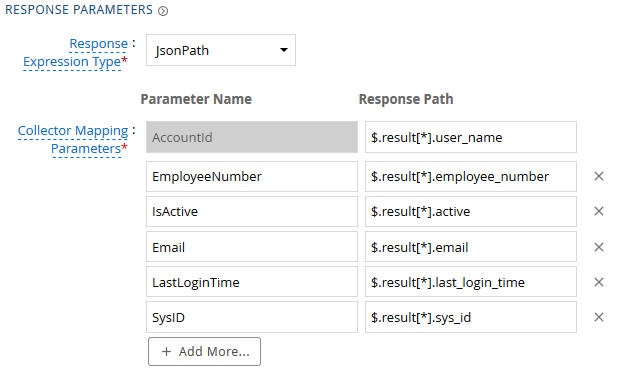Delete the LastLoginTime mapping row
This screenshot has height=373, width=617.
tap(599, 282)
